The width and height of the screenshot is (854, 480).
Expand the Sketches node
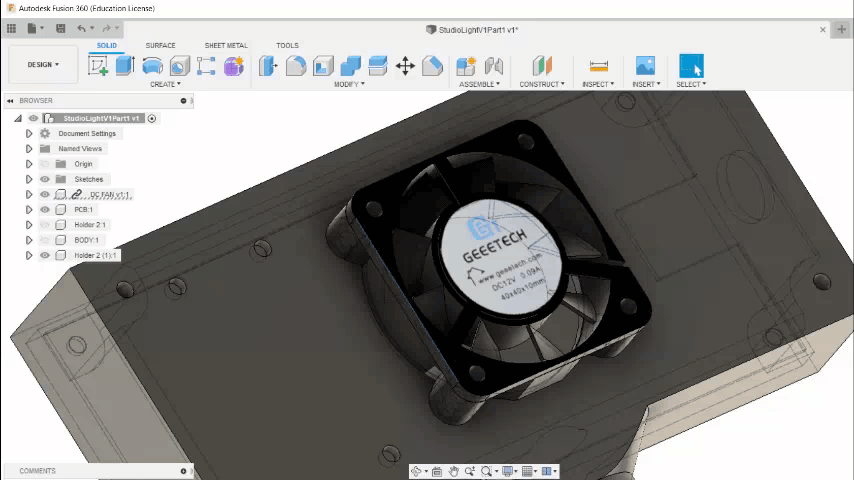pos(29,179)
